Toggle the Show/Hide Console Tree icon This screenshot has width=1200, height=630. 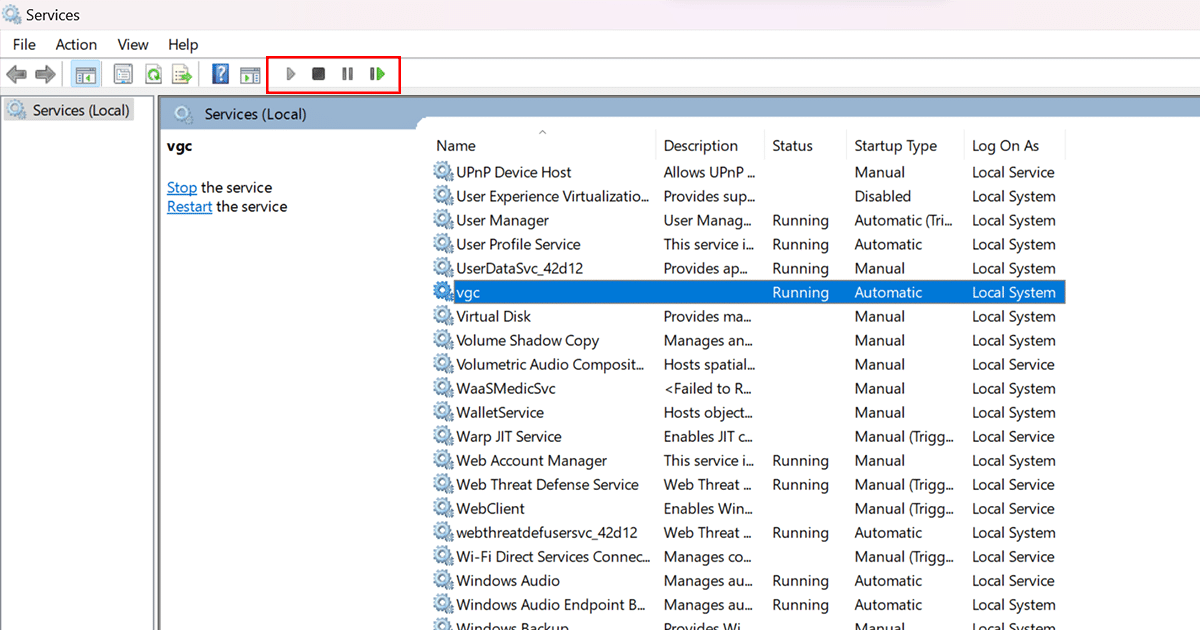(x=86, y=74)
